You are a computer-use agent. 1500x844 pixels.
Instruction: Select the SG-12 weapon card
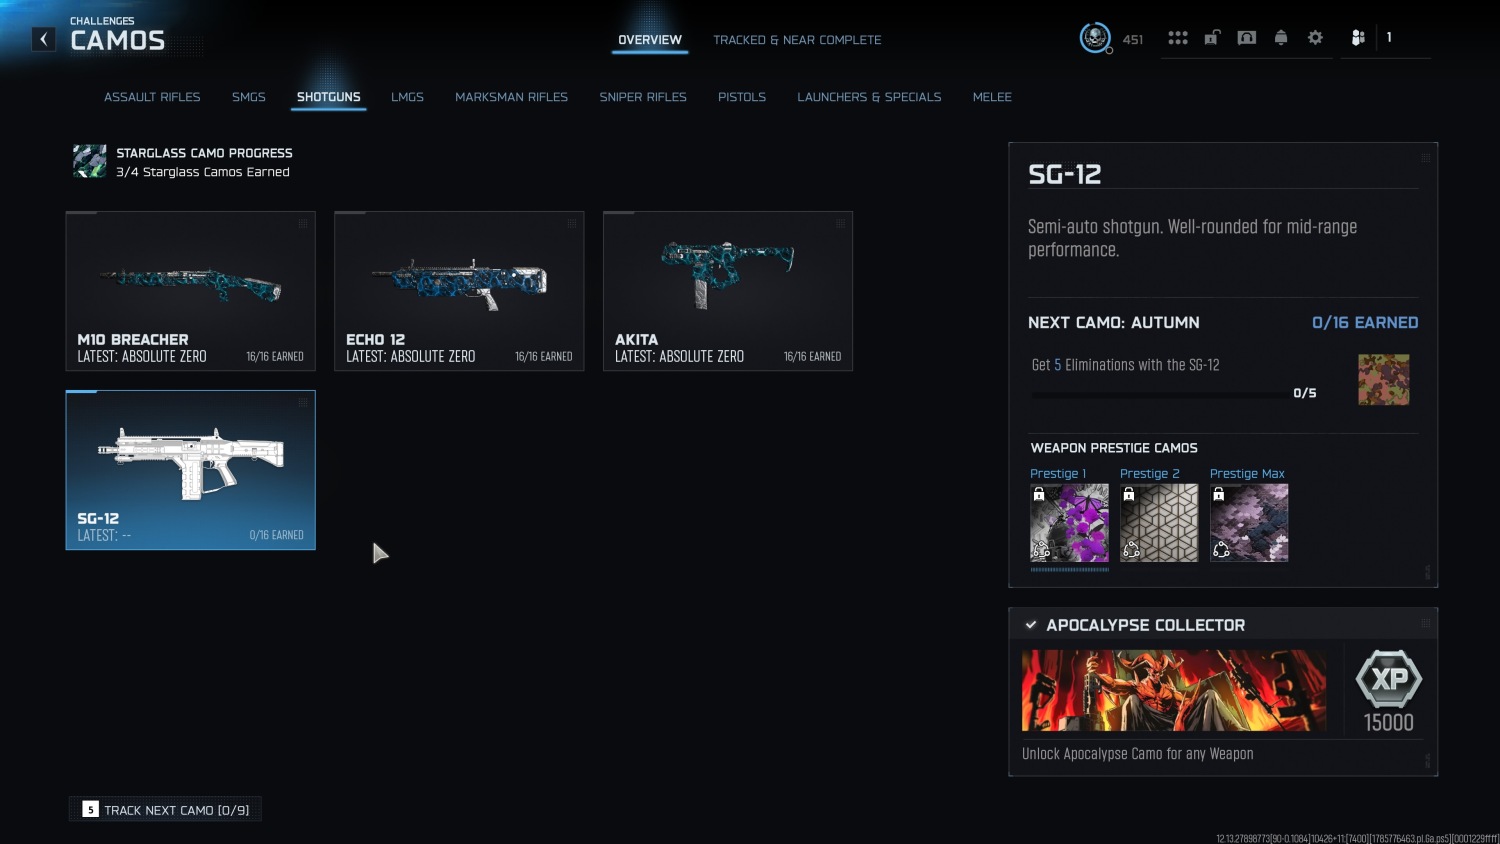(x=190, y=470)
